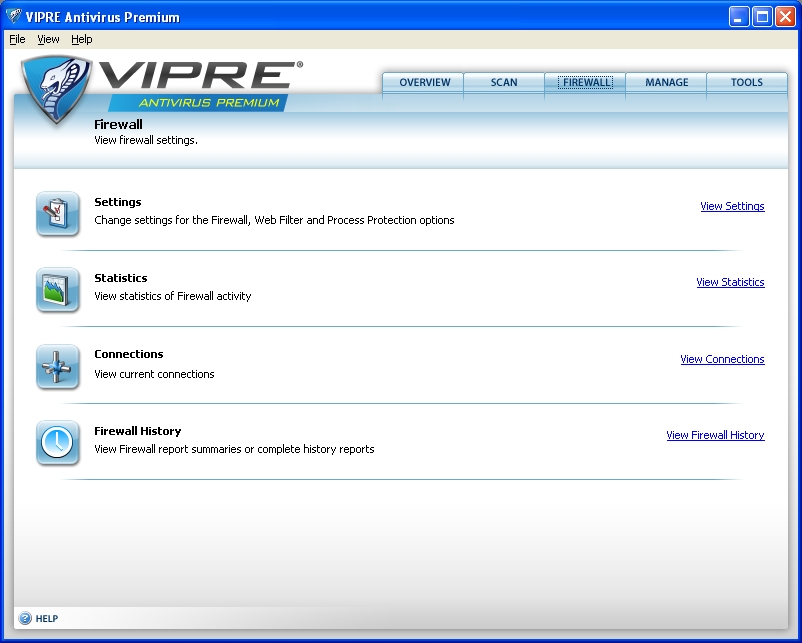This screenshot has width=802, height=643.
Task: Click the bold Settings heading
Action: [118, 202]
